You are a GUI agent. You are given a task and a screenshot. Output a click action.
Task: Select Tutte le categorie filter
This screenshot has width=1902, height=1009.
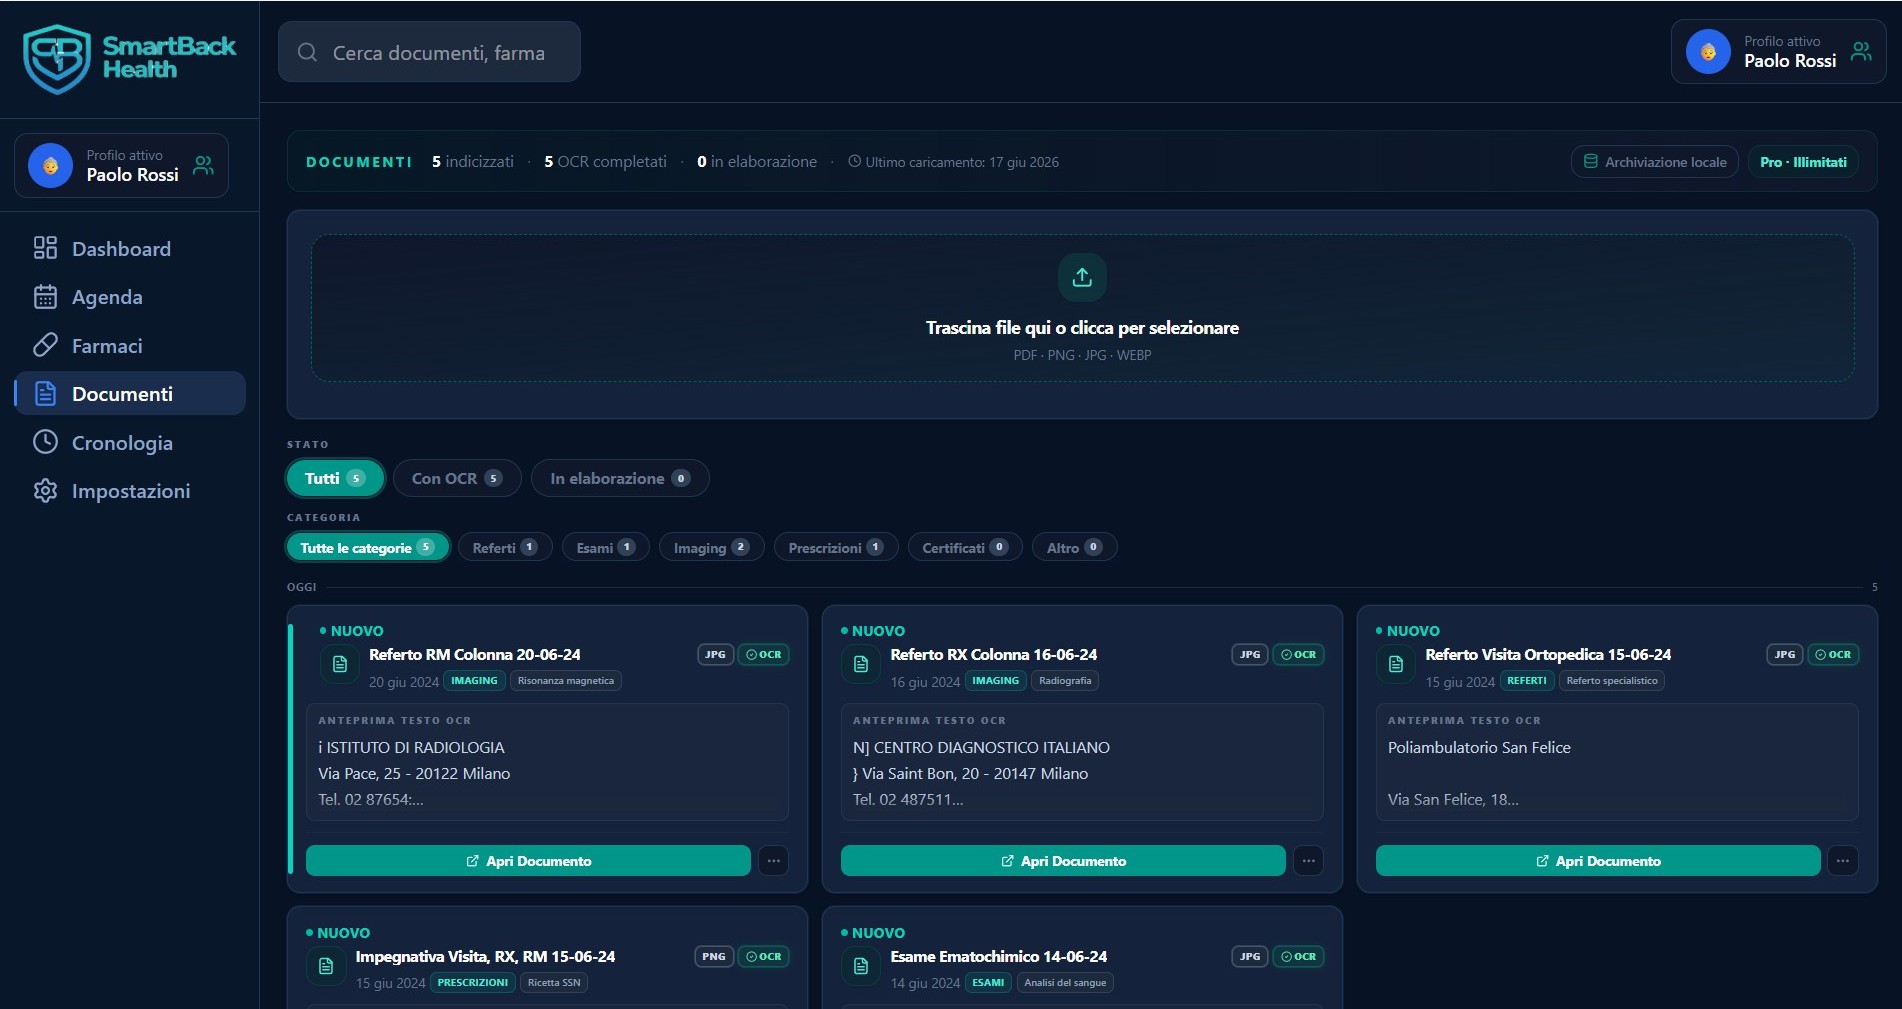pyautogui.click(x=368, y=547)
